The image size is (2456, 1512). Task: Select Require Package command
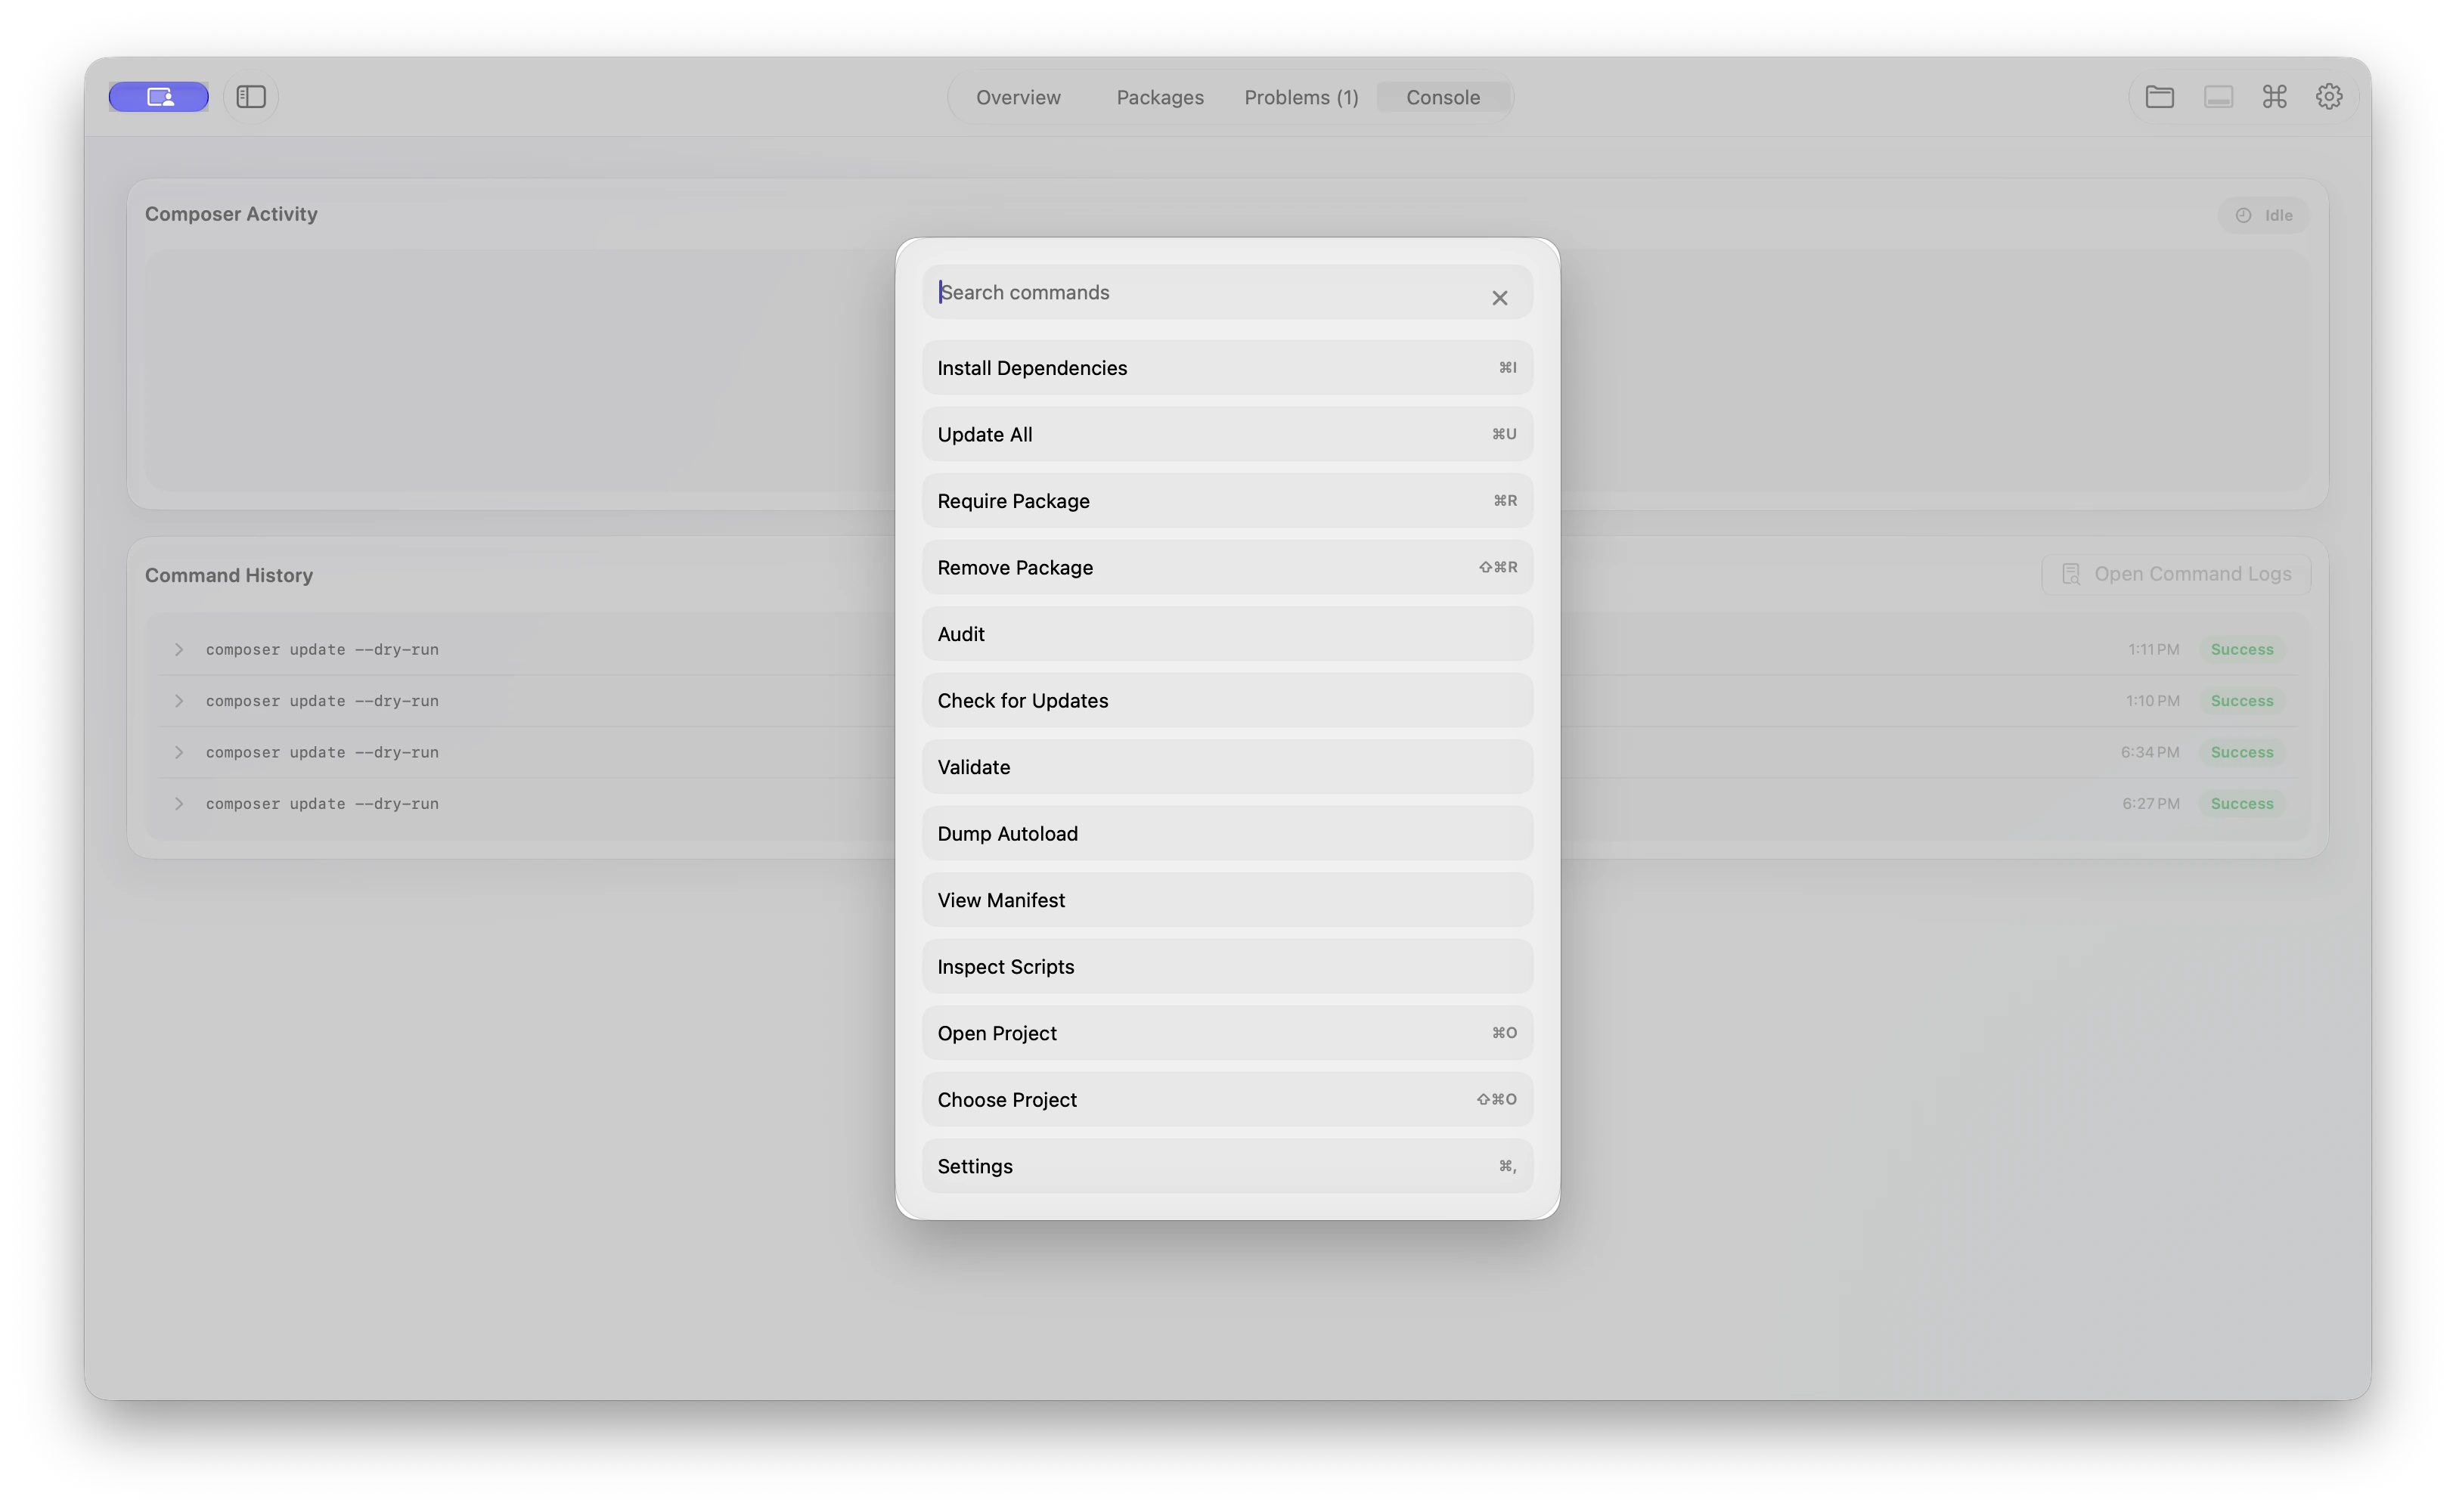(1227, 501)
